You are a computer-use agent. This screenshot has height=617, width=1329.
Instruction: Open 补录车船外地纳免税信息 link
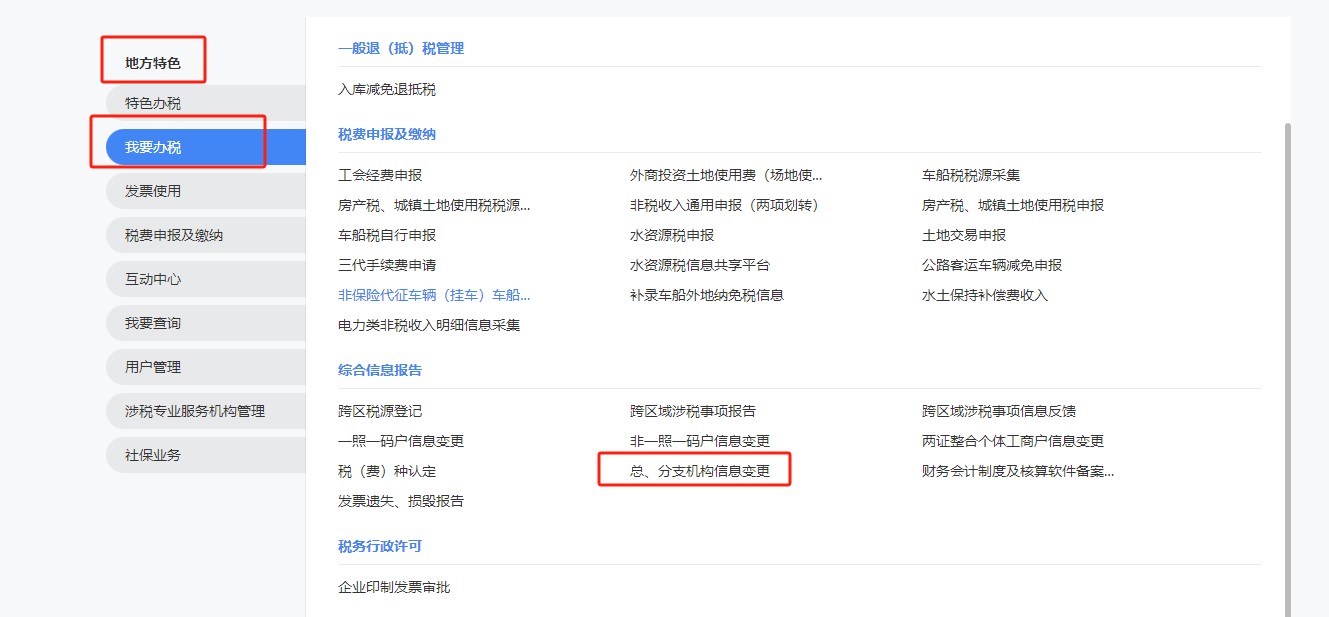(707, 295)
